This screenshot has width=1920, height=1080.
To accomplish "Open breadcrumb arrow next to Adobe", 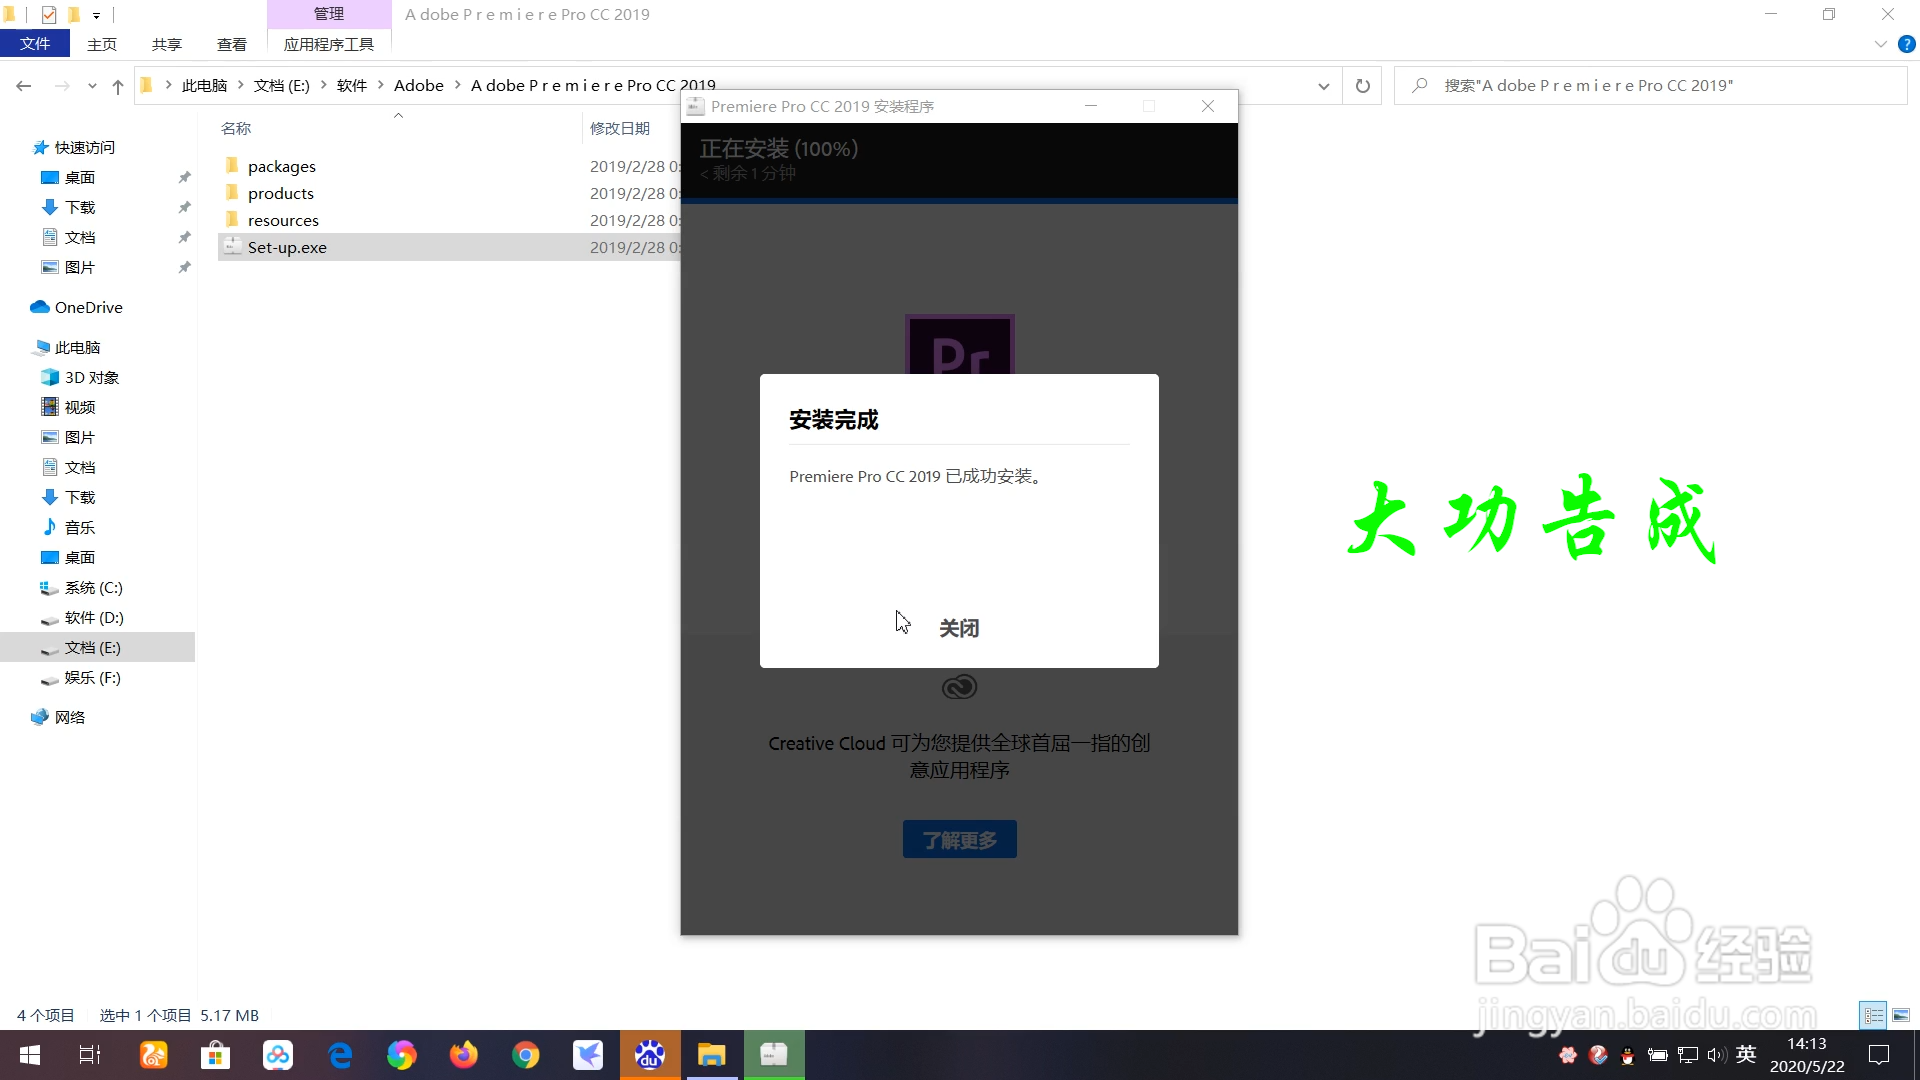I will (x=458, y=85).
